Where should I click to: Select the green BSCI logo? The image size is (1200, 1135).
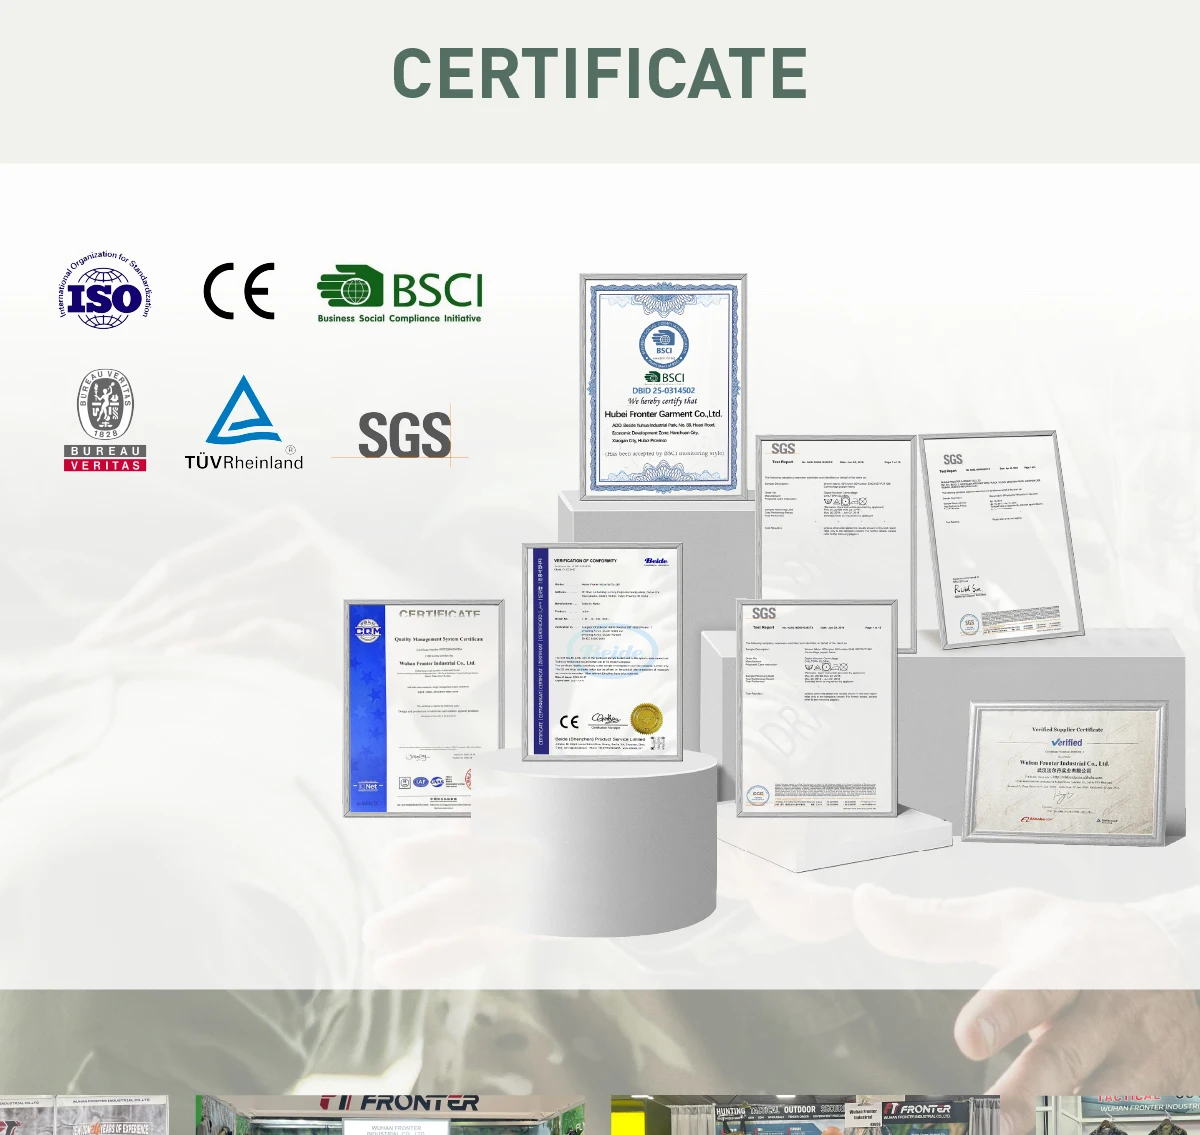pyautogui.click(x=400, y=296)
